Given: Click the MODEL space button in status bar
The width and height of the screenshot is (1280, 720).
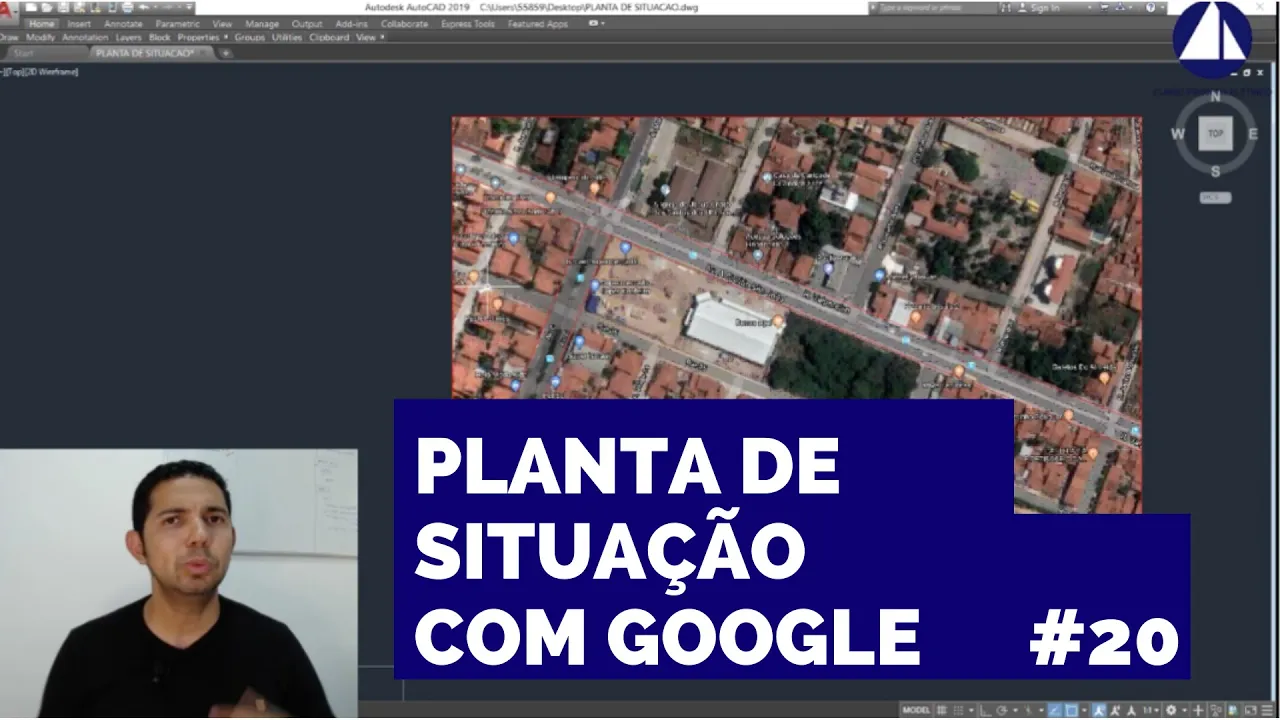Looking at the screenshot, I should click(916, 710).
